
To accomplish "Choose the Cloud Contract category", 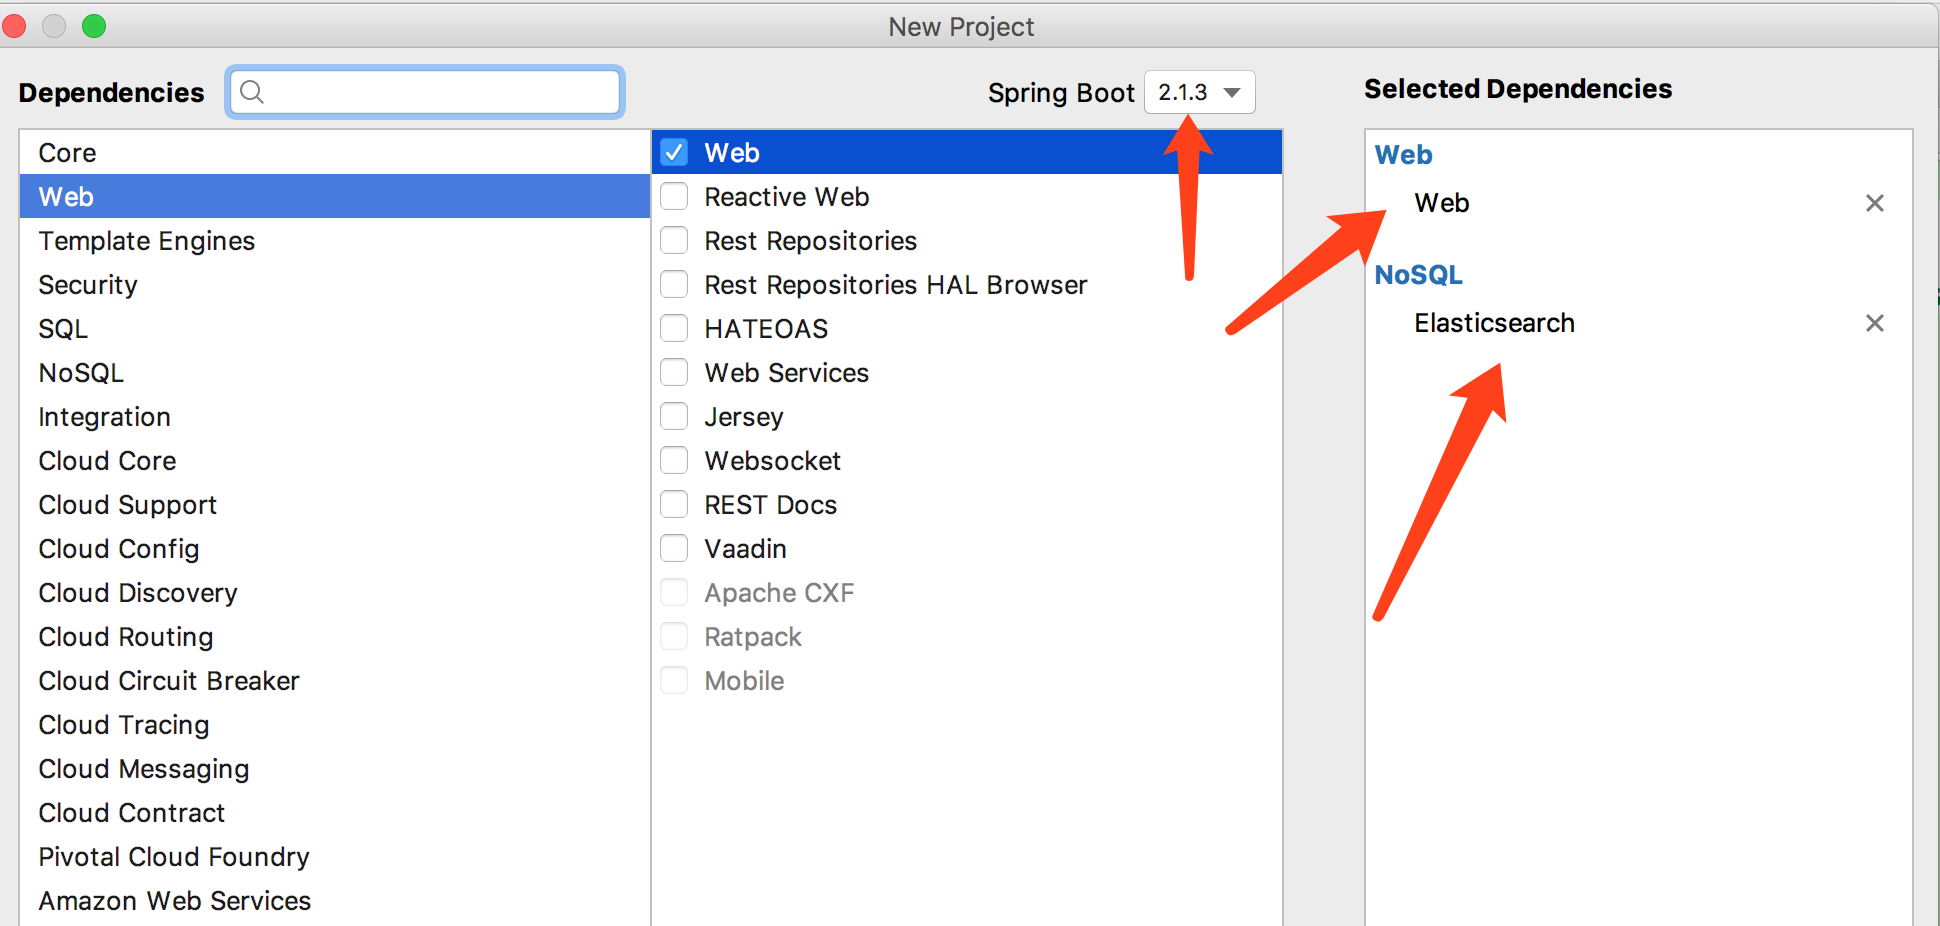I will click(335, 812).
